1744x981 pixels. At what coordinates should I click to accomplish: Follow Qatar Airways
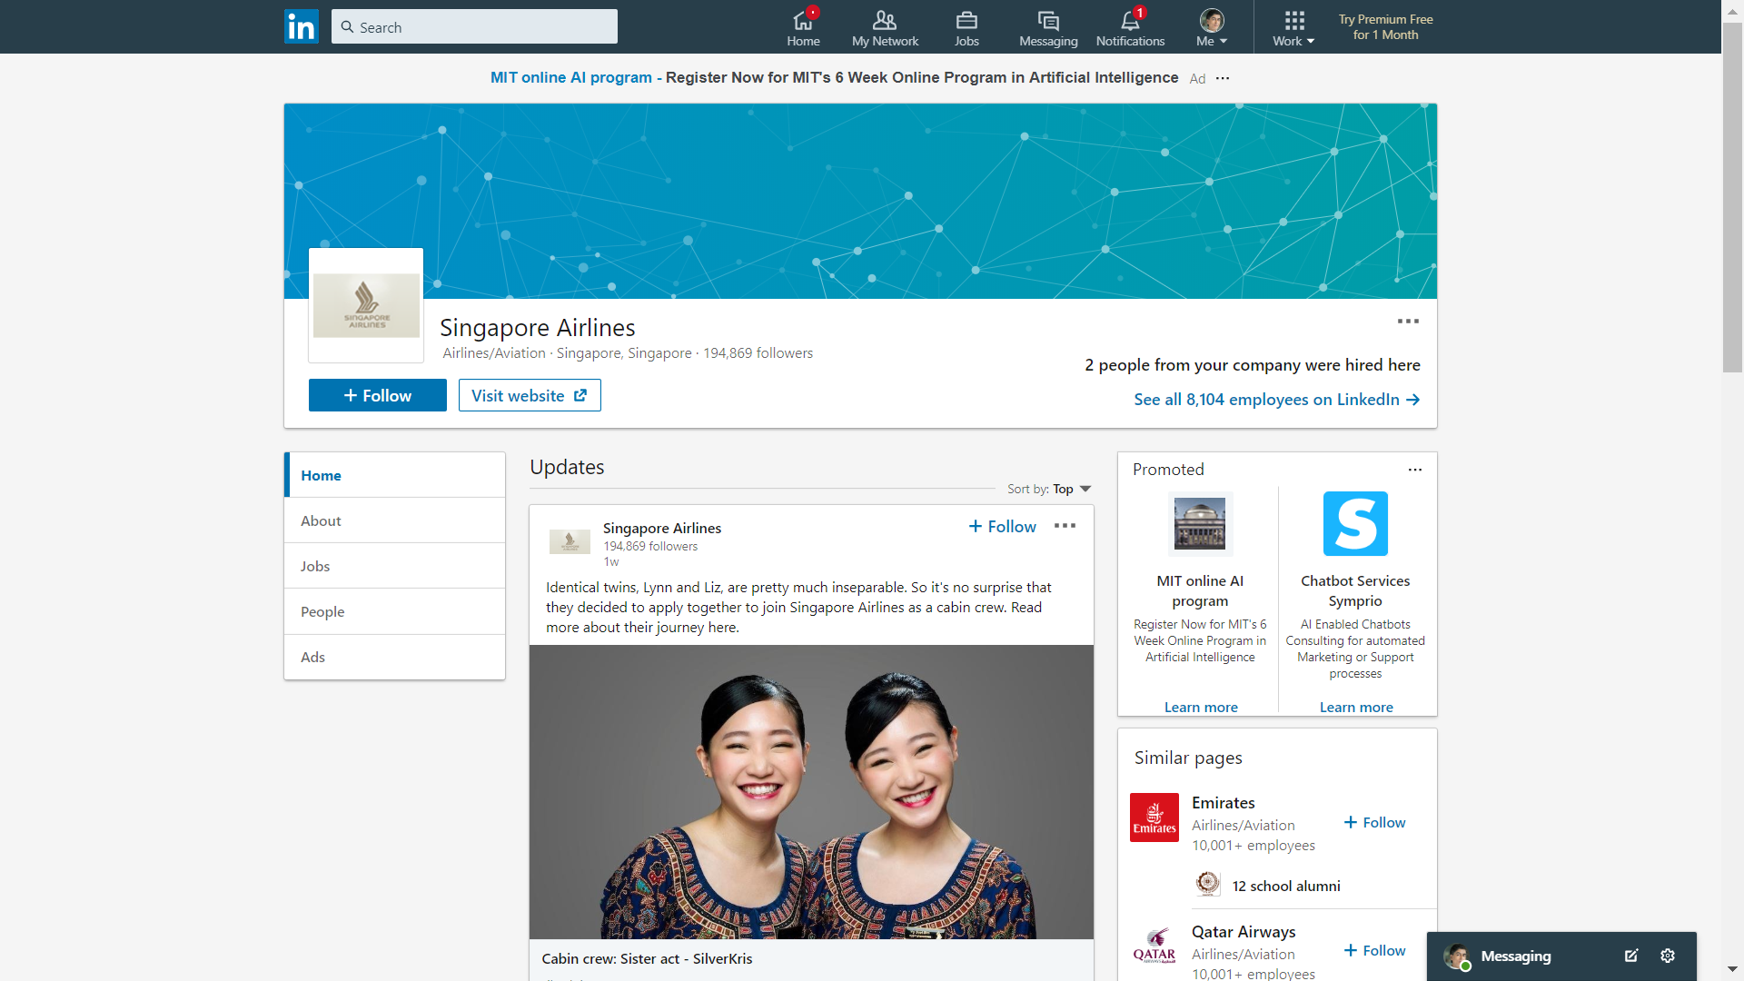[1375, 950]
